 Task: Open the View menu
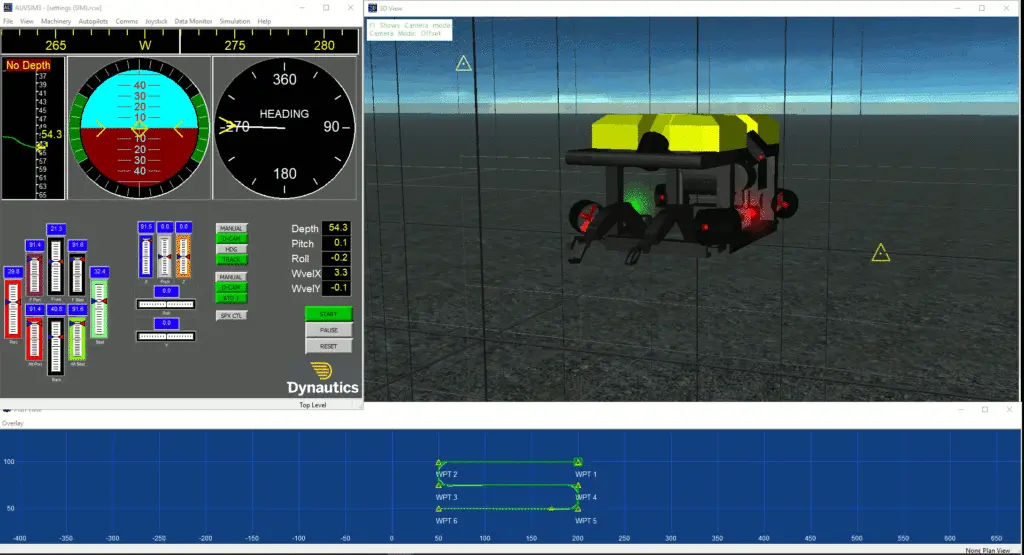pos(27,22)
